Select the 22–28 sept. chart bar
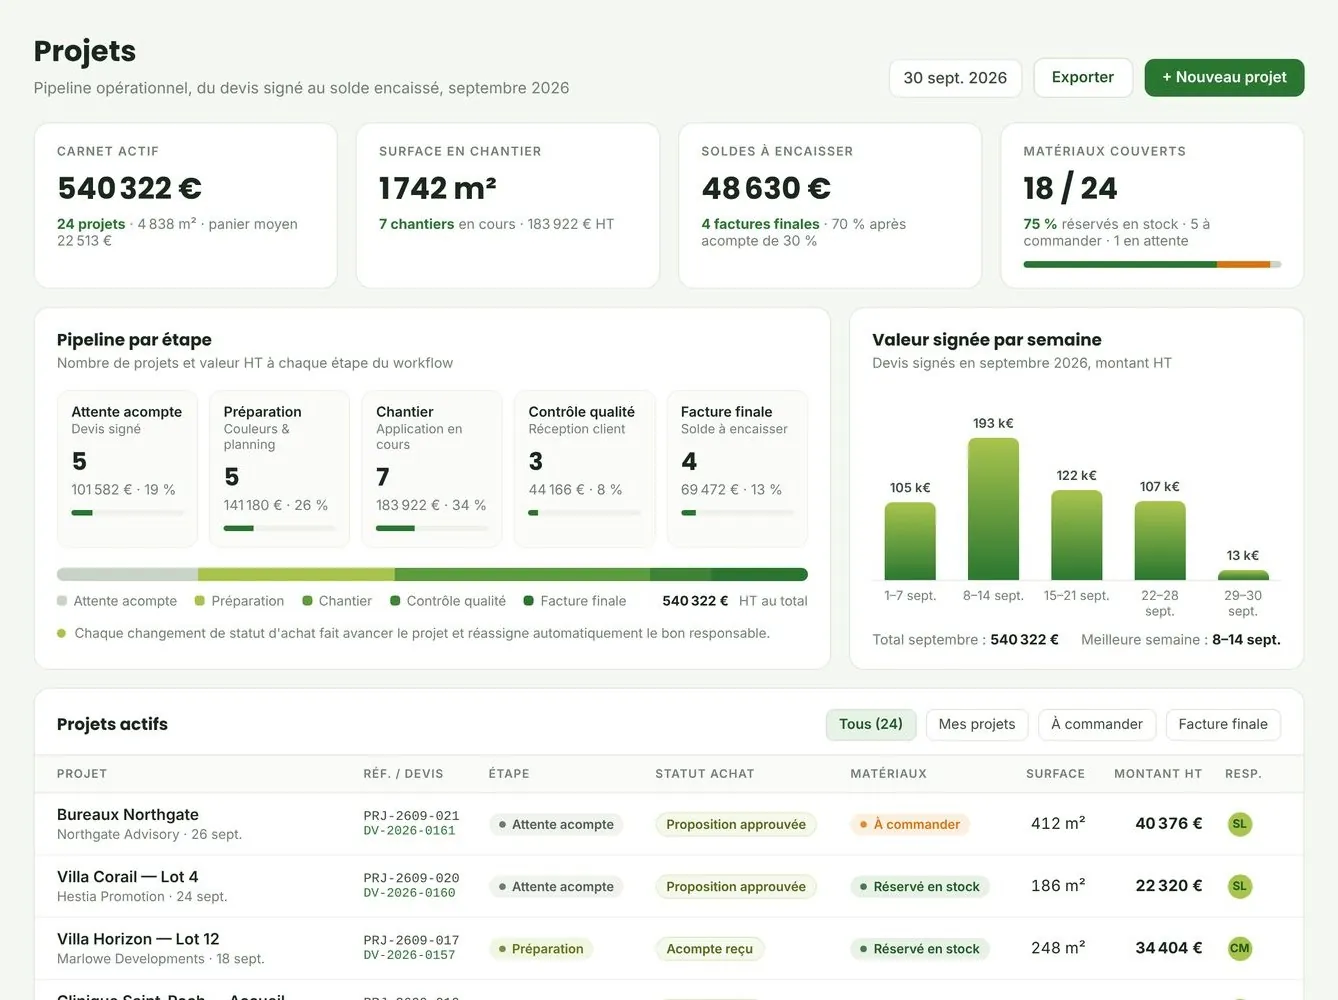 [x=1160, y=541]
